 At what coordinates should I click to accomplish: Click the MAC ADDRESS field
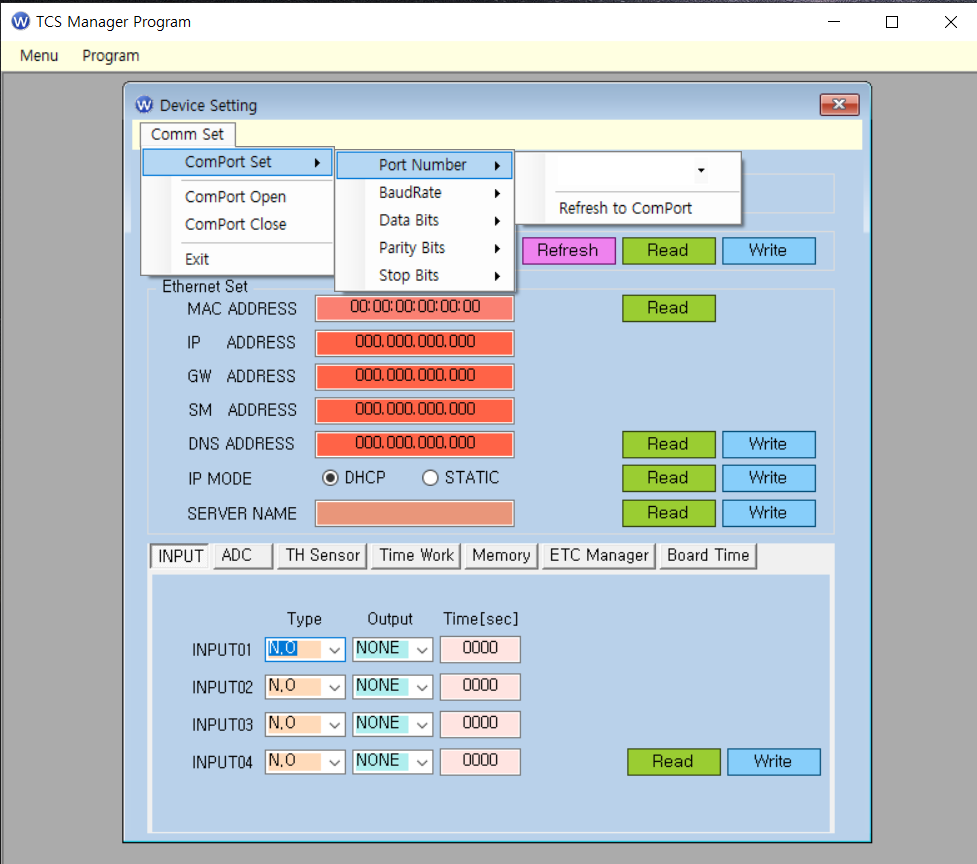pos(414,307)
